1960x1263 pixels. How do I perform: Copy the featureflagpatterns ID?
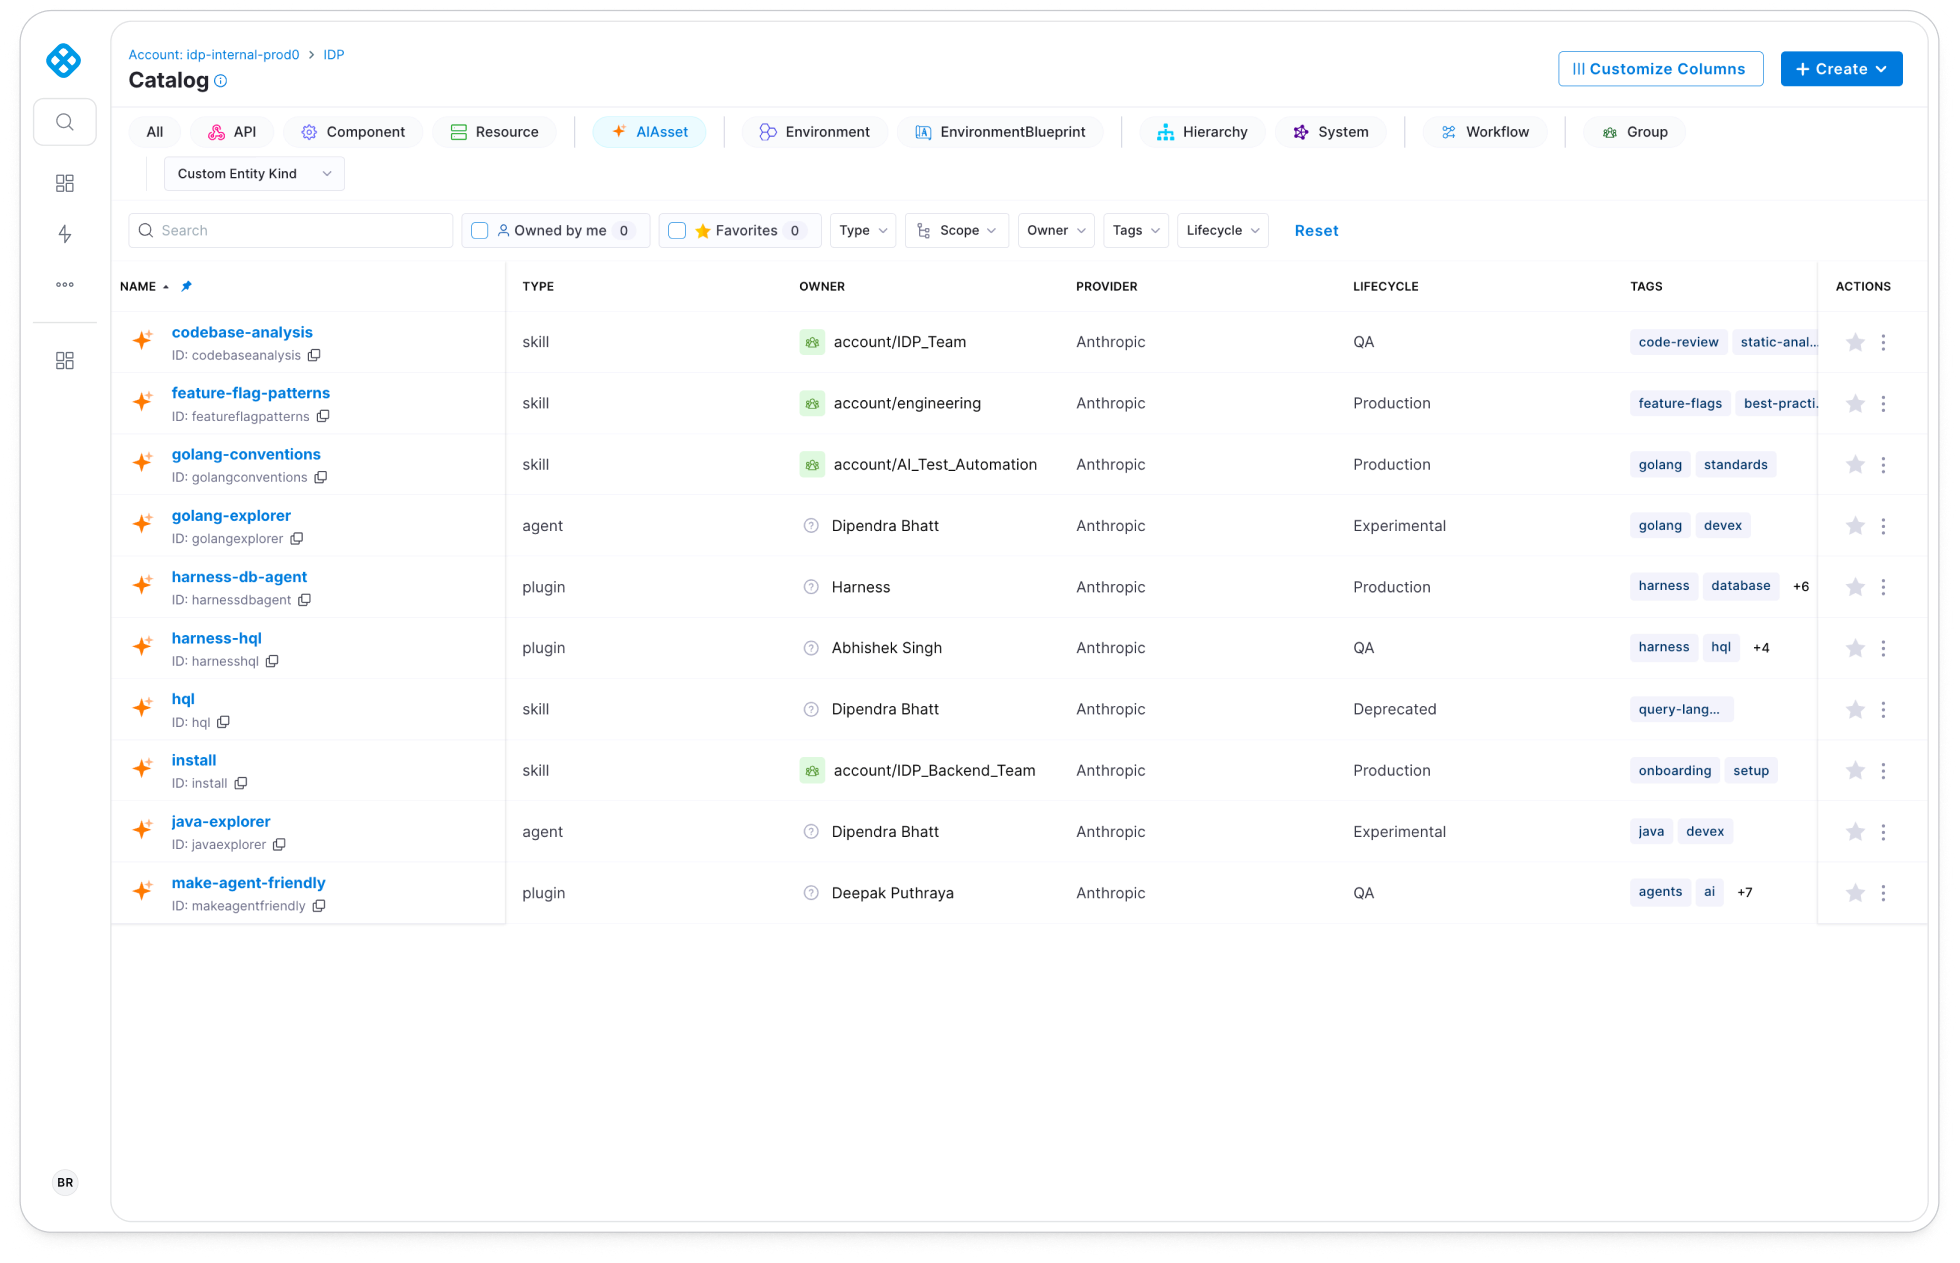(323, 416)
